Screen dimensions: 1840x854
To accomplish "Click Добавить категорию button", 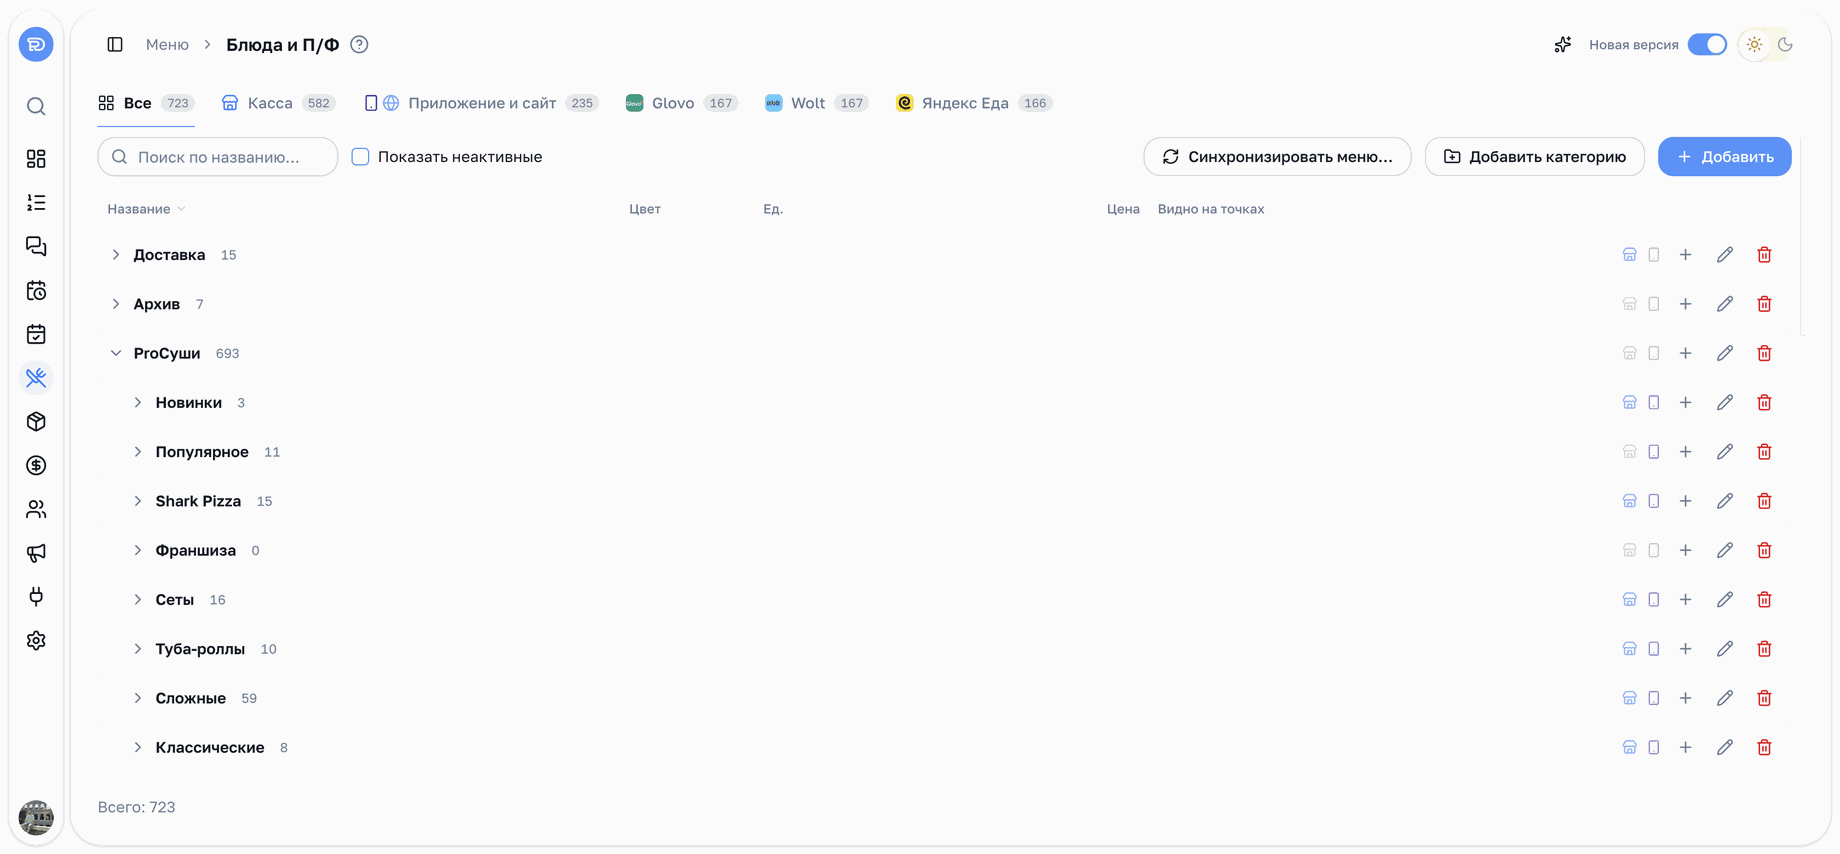I will [1534, 157].
